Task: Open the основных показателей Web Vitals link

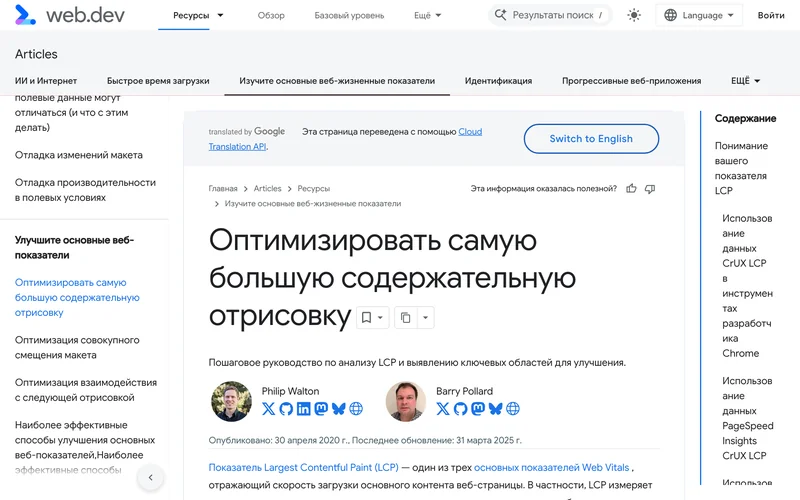Action: (552, 467)
